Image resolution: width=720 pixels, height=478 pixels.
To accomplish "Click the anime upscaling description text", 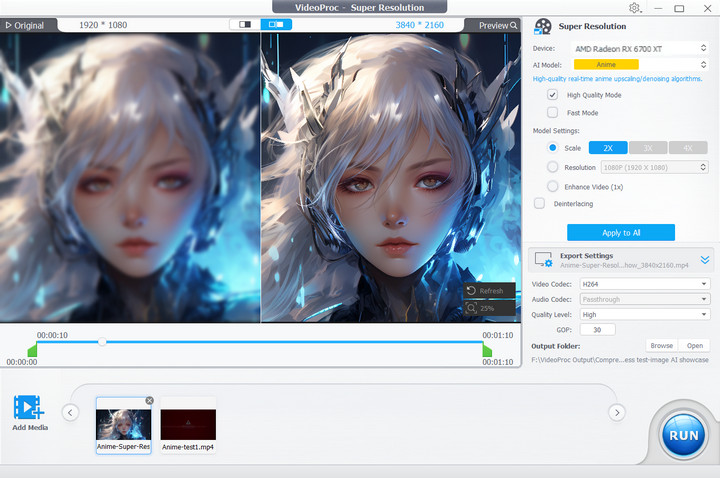I will (617, 79).
